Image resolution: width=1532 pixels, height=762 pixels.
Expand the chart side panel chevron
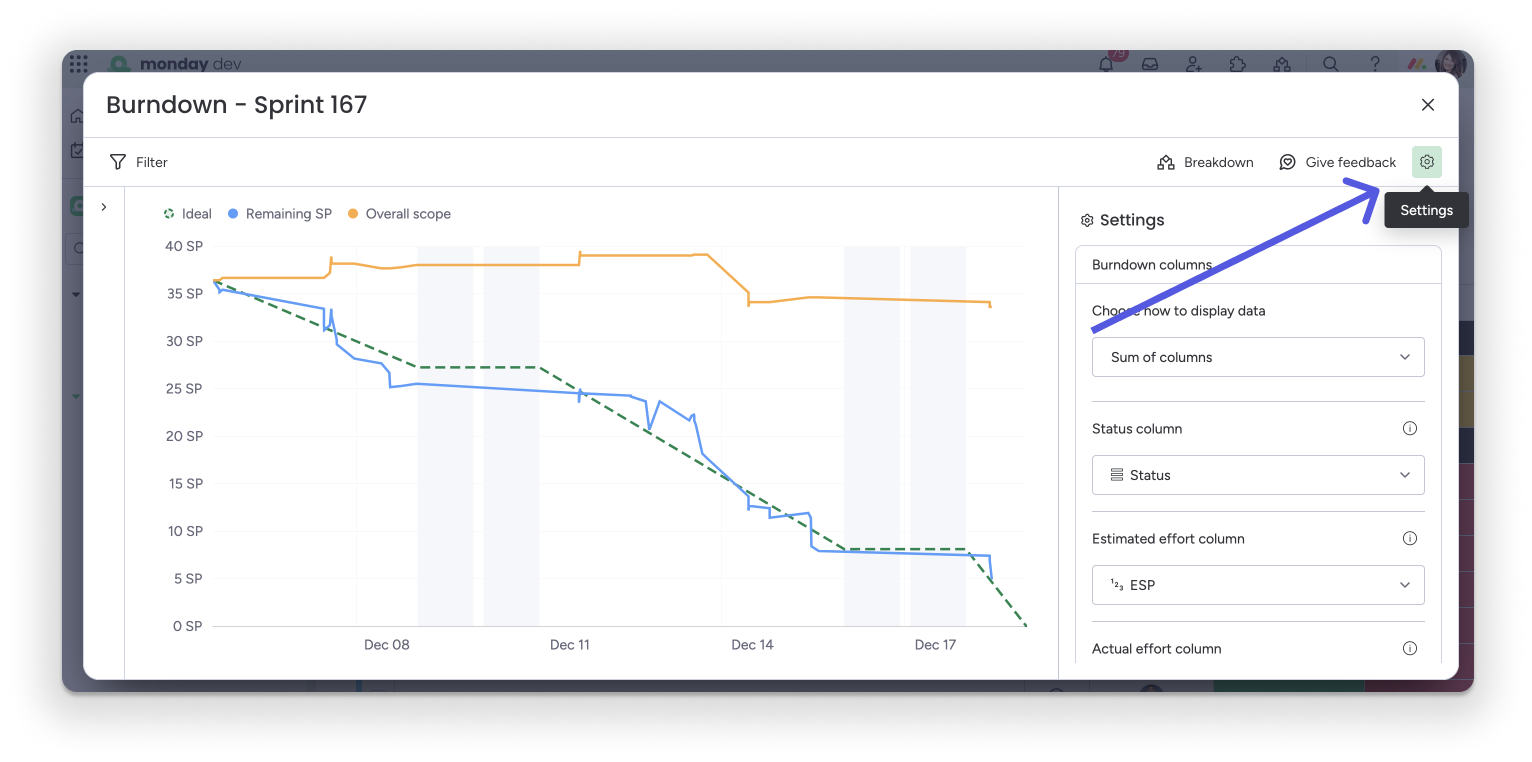(x=103, y=206)
